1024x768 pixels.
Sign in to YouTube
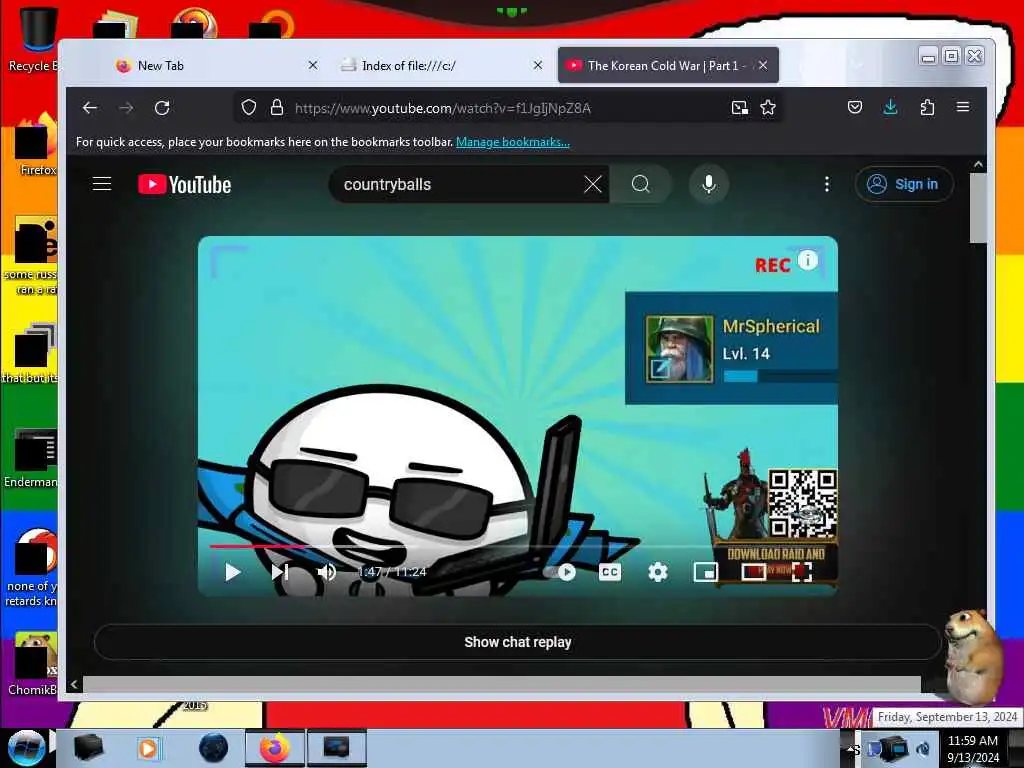[904, 184]
